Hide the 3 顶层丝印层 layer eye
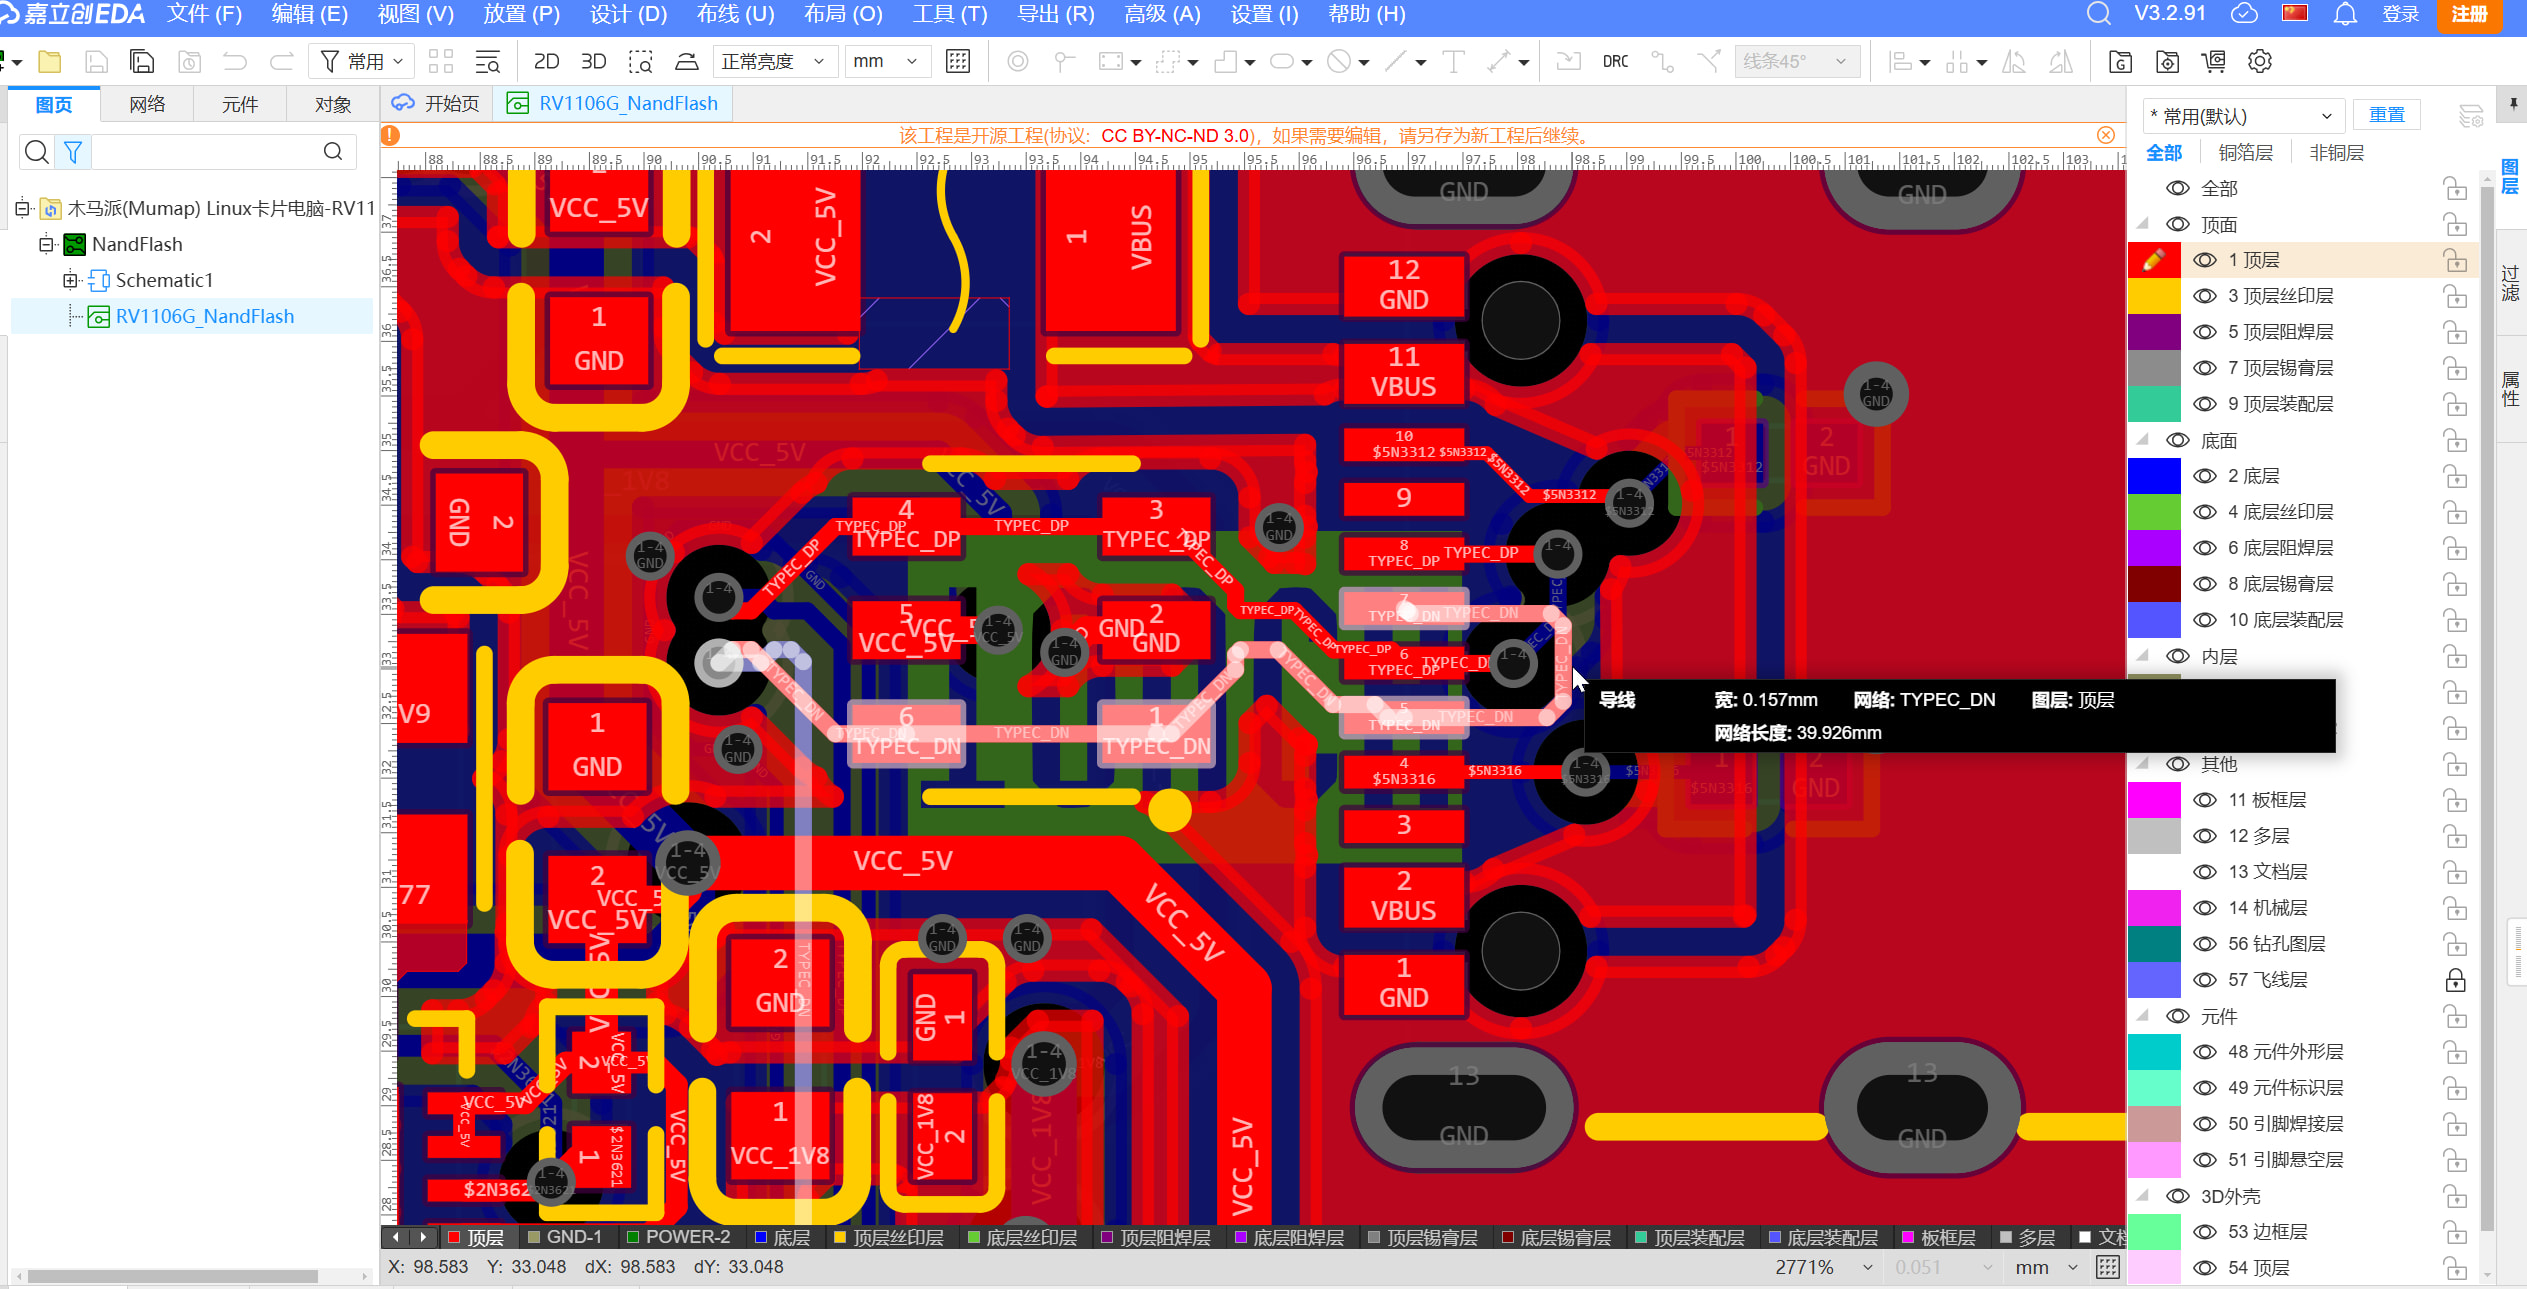The width and height of the screenshot is (2527, 1289). (x=2204, y=296)
